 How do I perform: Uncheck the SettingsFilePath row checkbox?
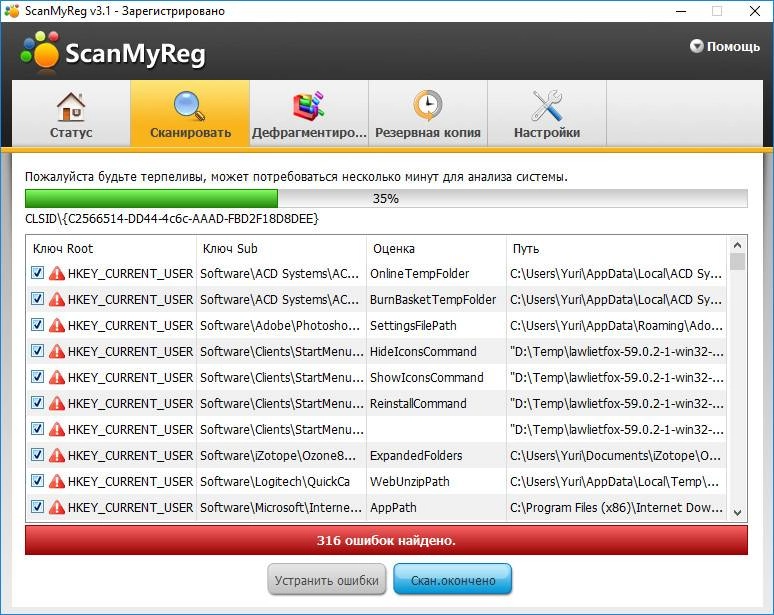pos(38,325)
